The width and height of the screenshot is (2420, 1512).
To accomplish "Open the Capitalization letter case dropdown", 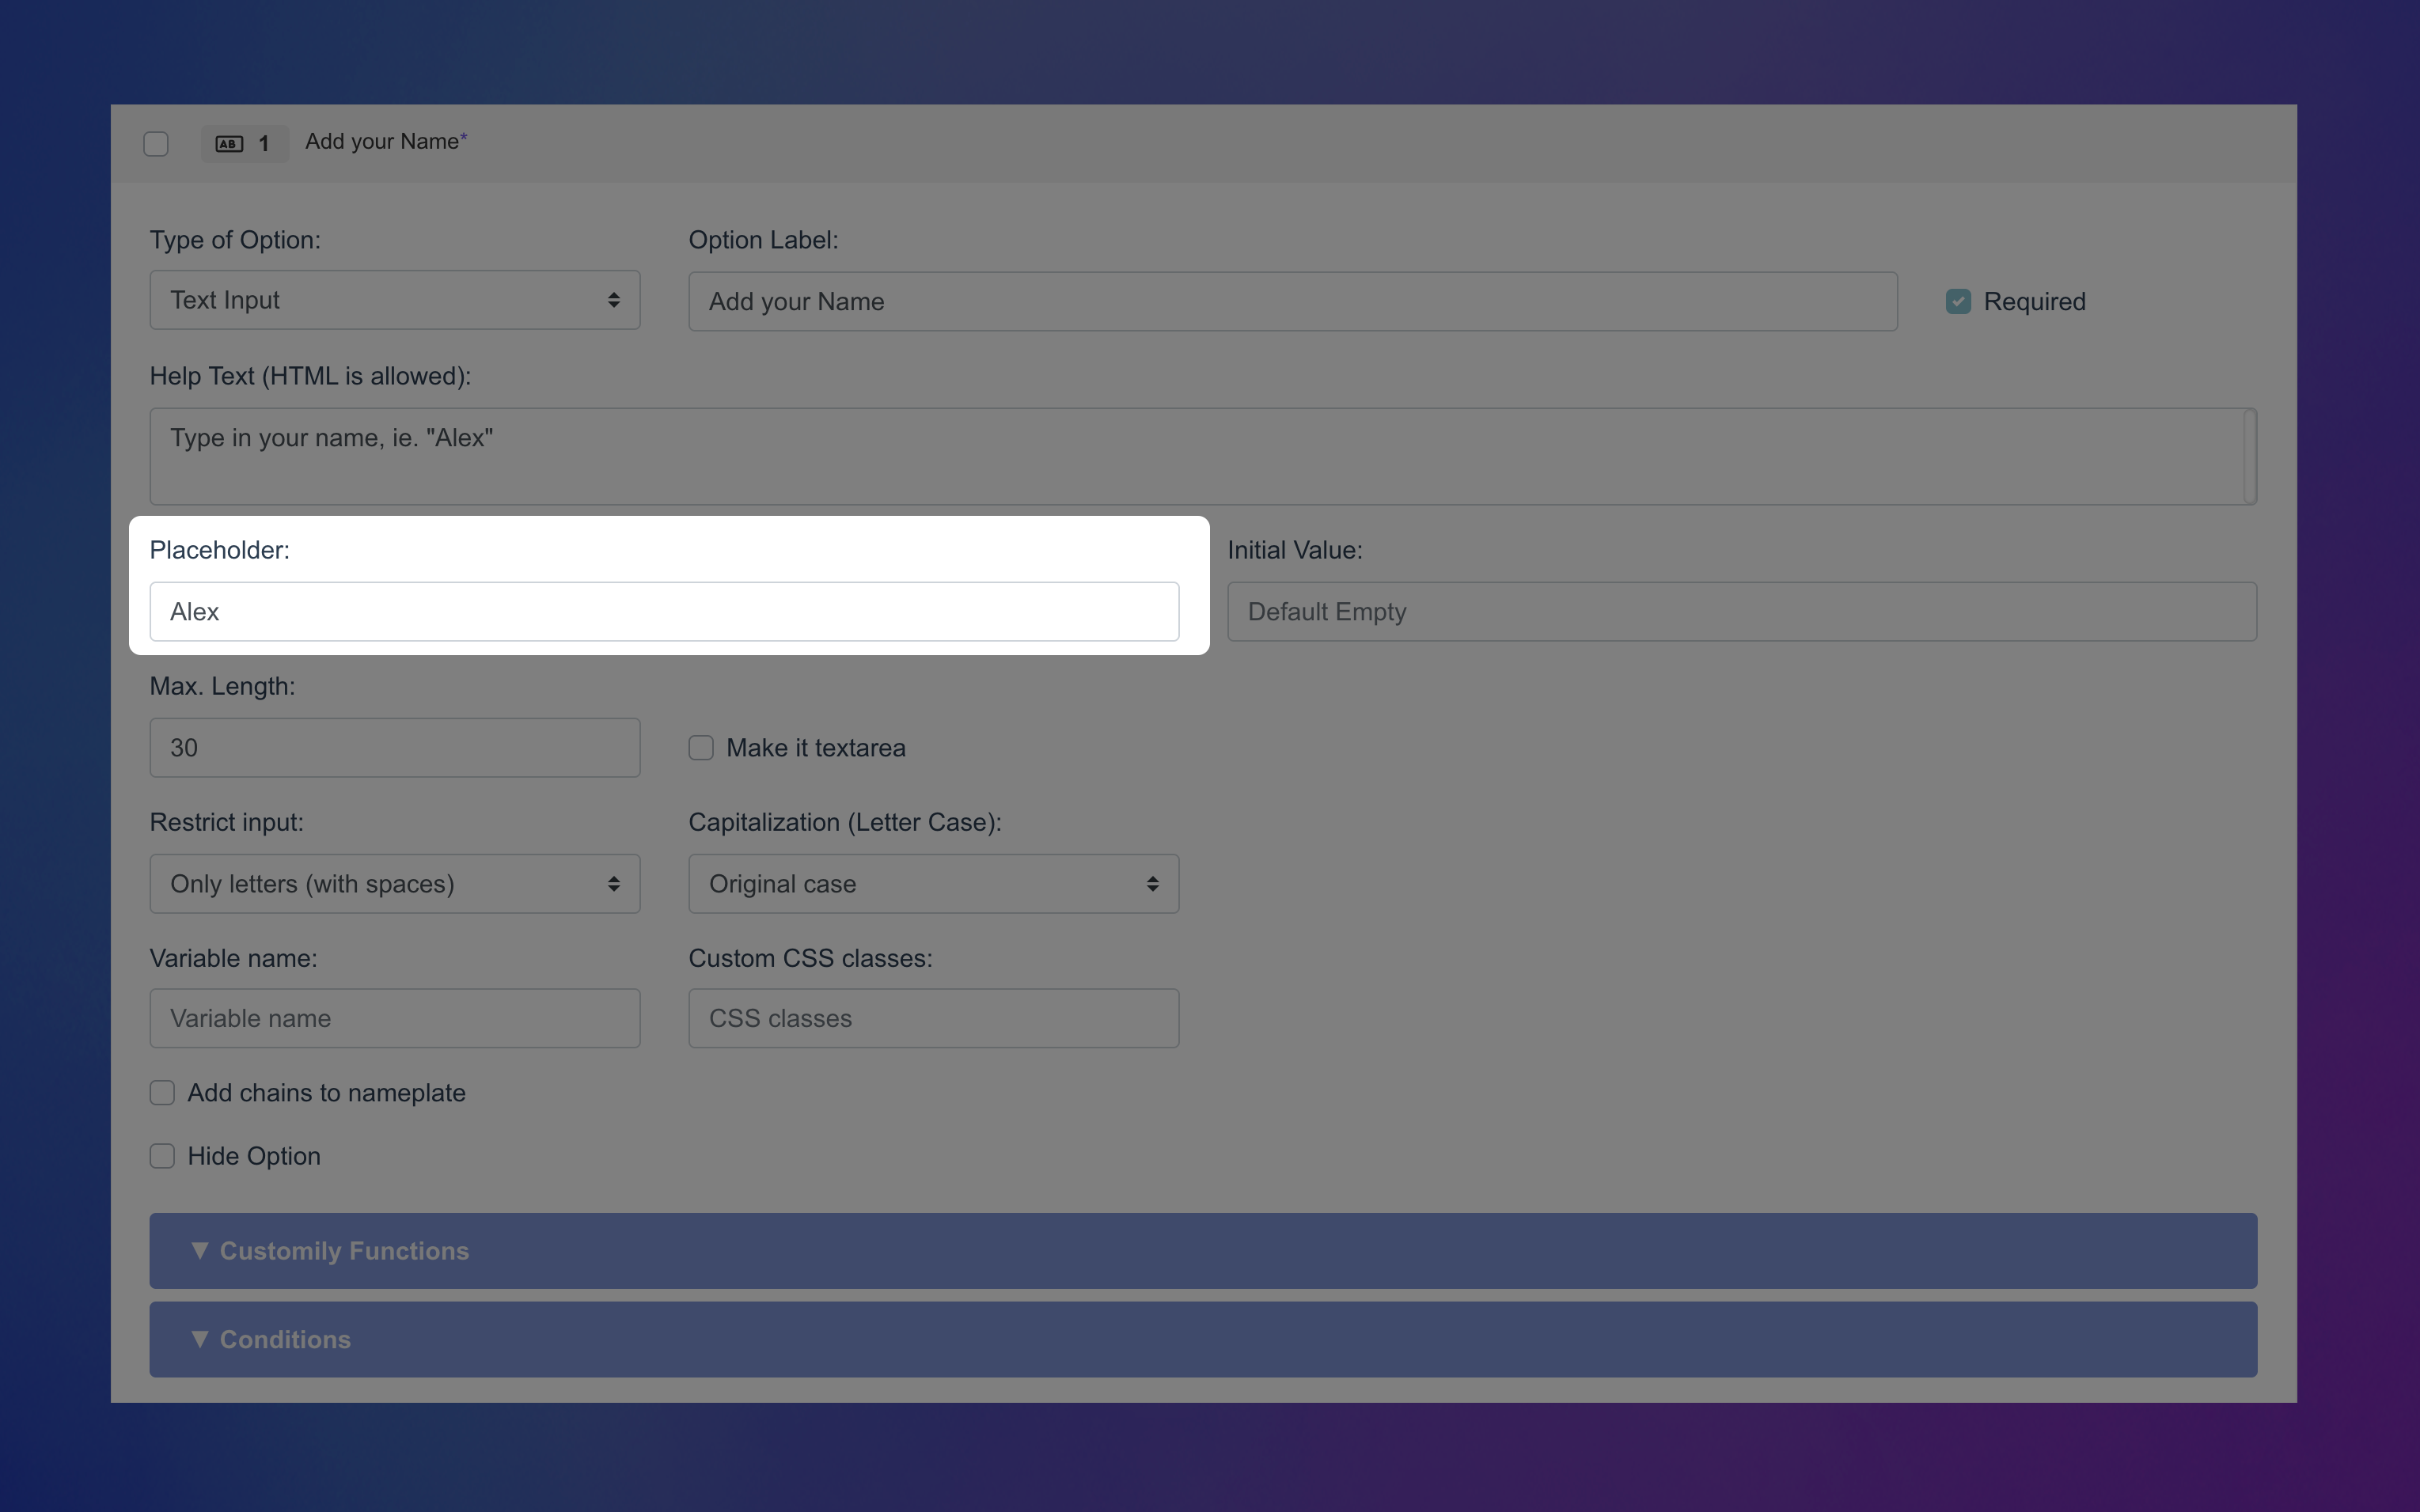I will tap(932, 883).
